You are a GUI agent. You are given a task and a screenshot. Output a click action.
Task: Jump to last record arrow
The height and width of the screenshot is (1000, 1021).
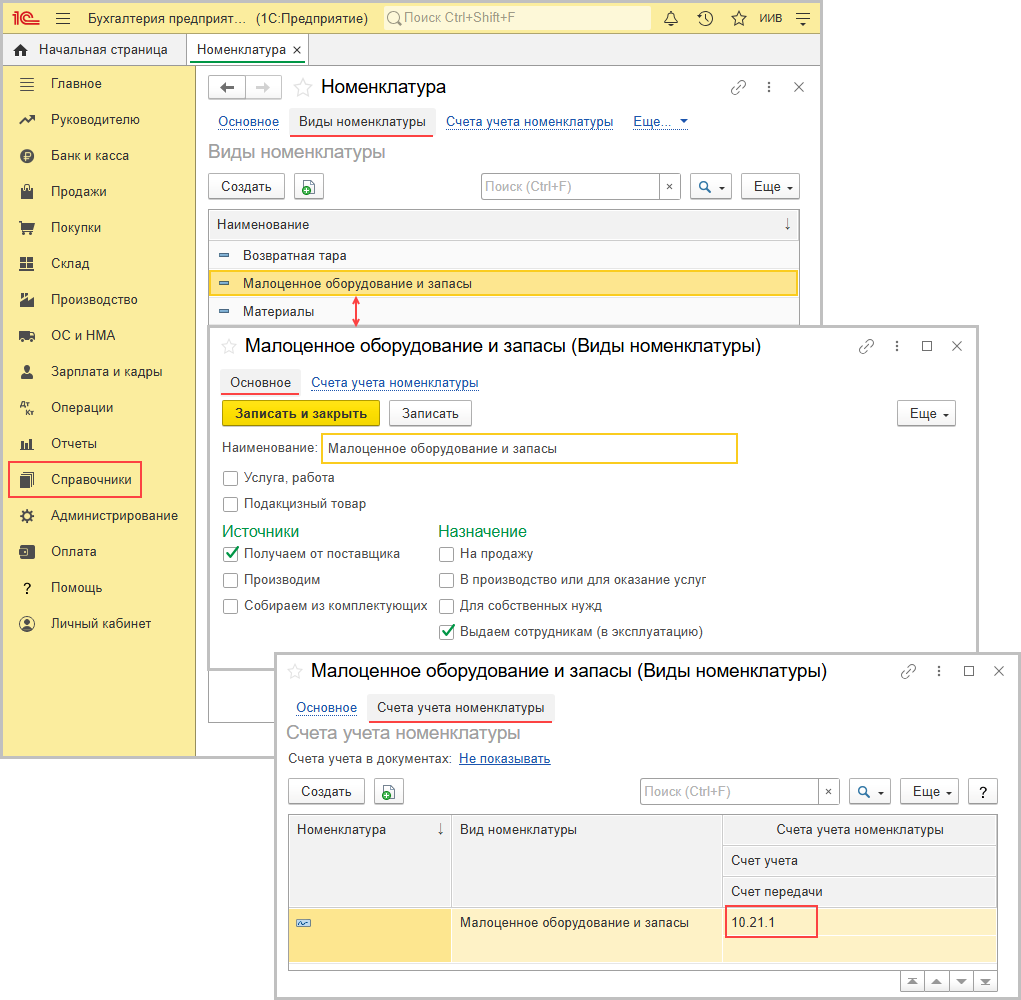pyautogui.click(x=985, y=981)
